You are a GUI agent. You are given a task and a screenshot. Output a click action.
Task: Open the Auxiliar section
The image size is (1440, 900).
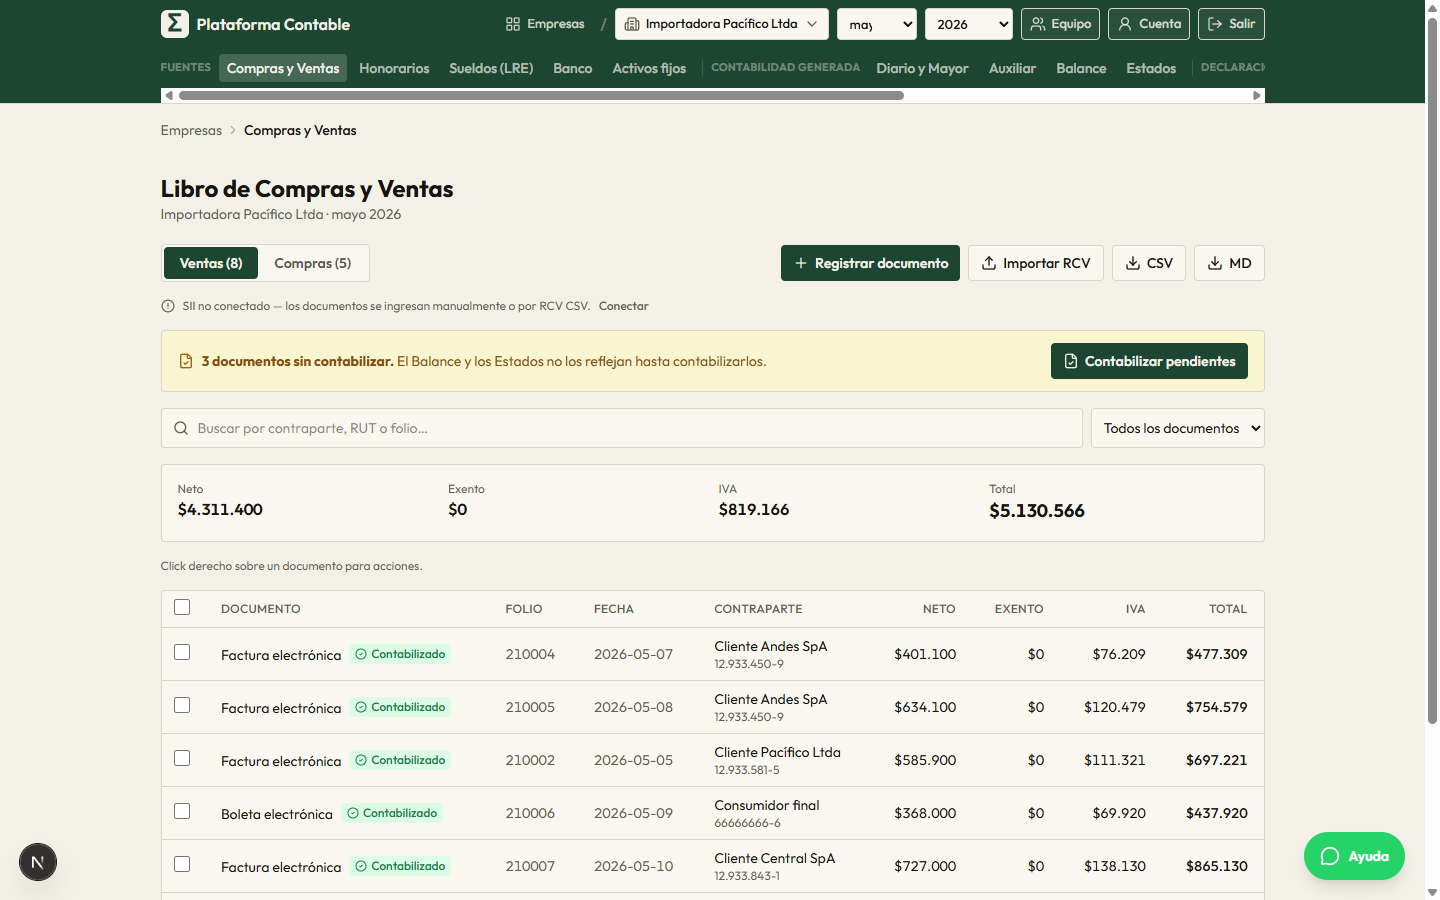(x=1012, y=68)
